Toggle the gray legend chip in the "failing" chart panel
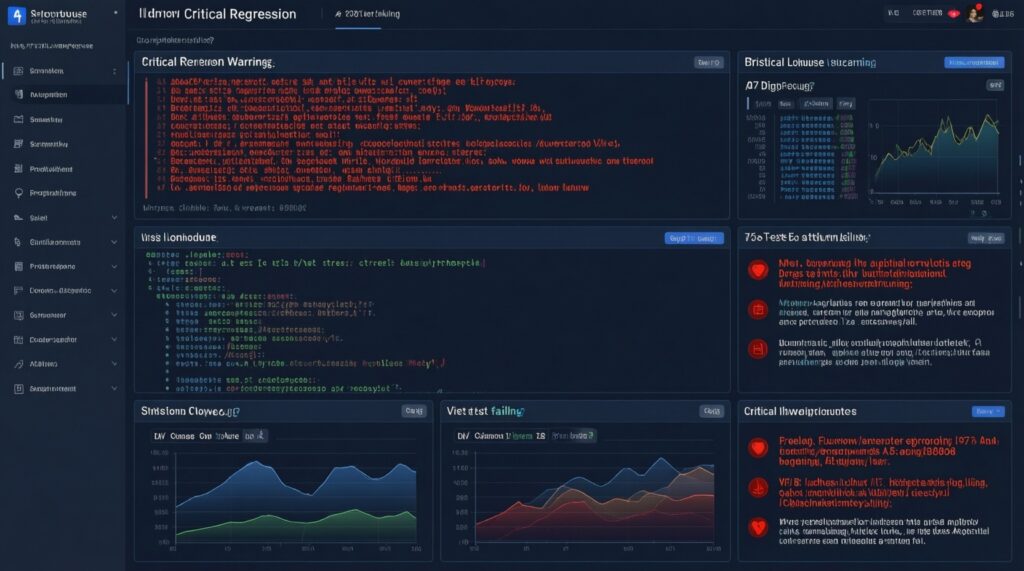This screenshot has width=1024, height=571. click(x=573, y=436)
